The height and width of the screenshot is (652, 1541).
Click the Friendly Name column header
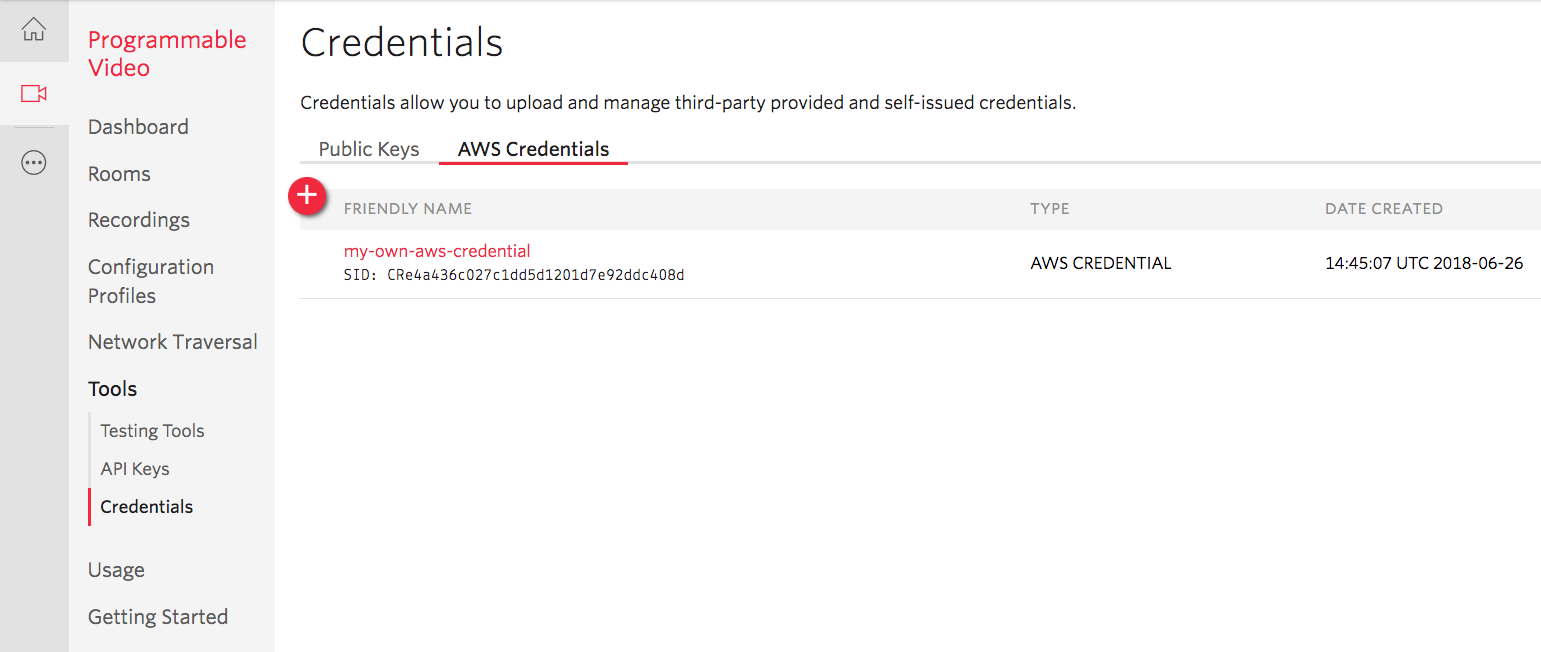(407, 208)
